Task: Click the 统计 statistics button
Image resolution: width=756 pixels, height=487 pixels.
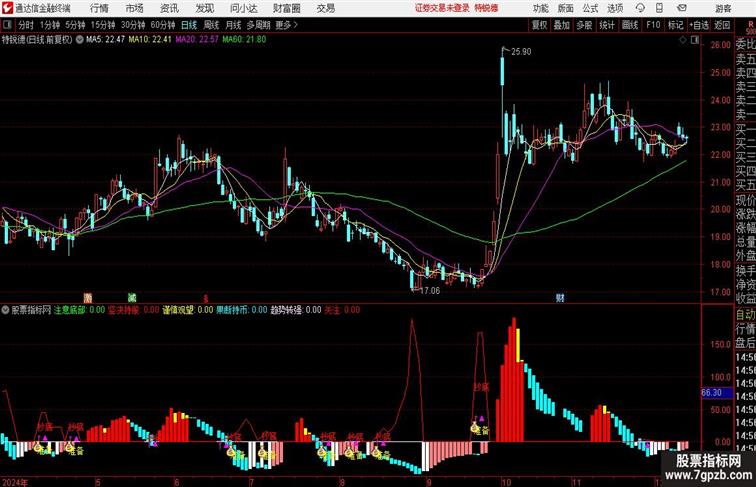Action: pyautogui.click(x=607, y=25)
